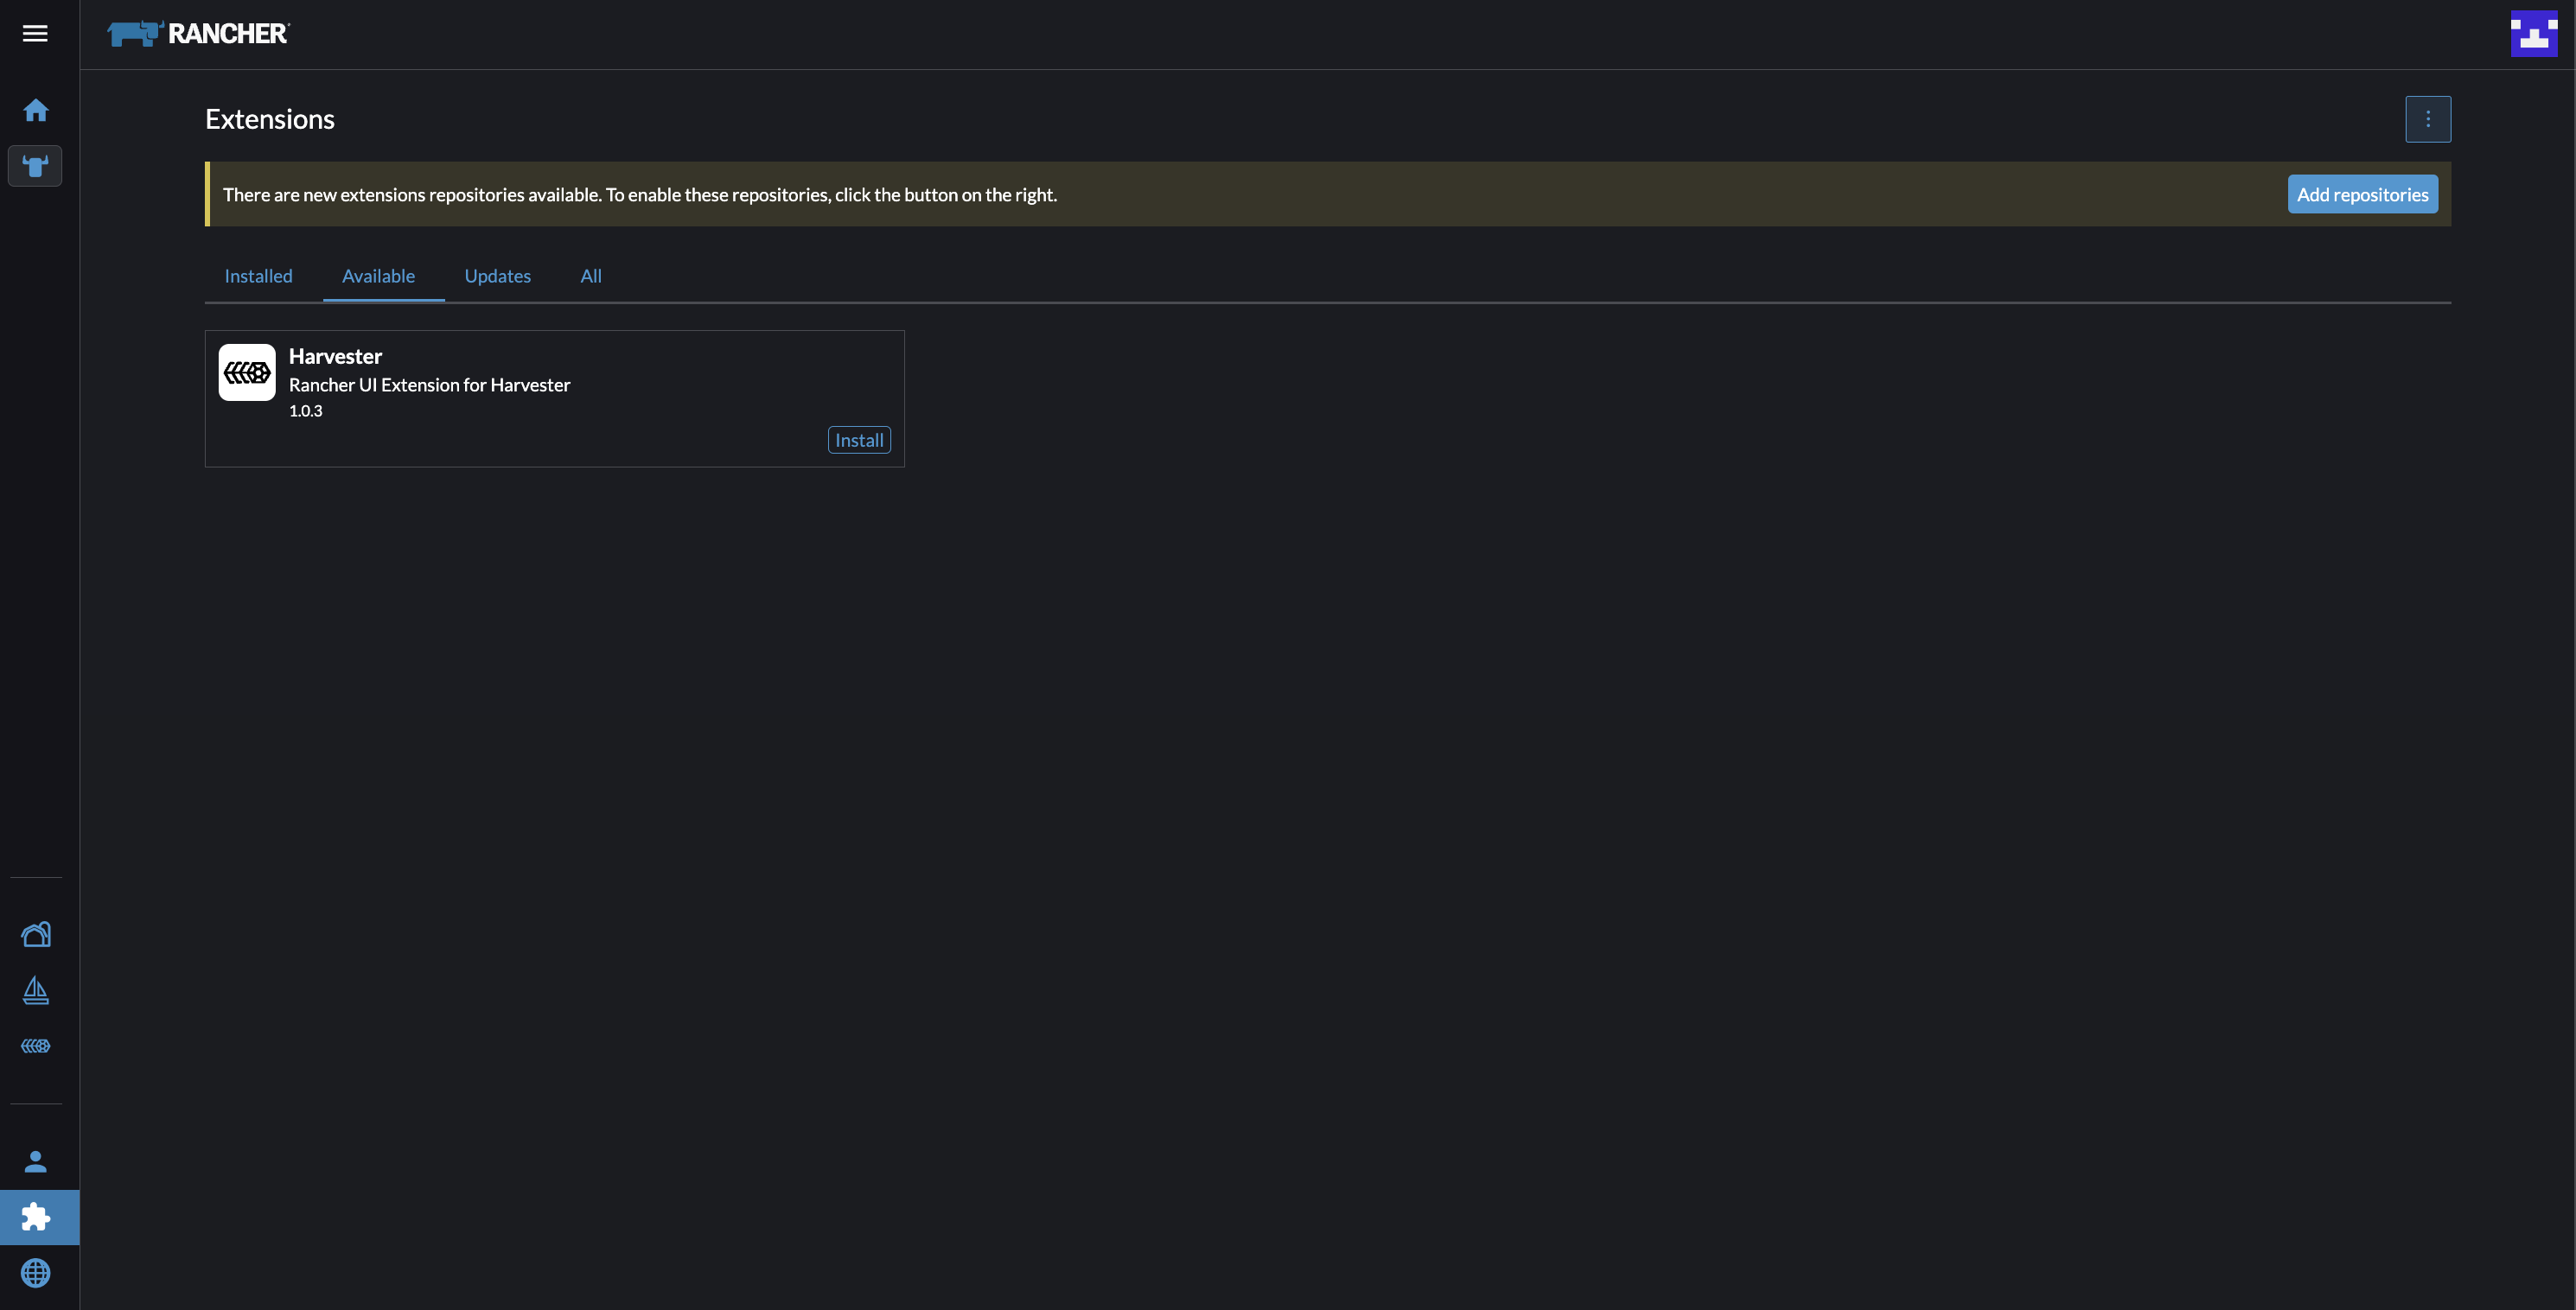Click the Add repositories button
Screen dimensions: 2576x1310
(2362, 194)
